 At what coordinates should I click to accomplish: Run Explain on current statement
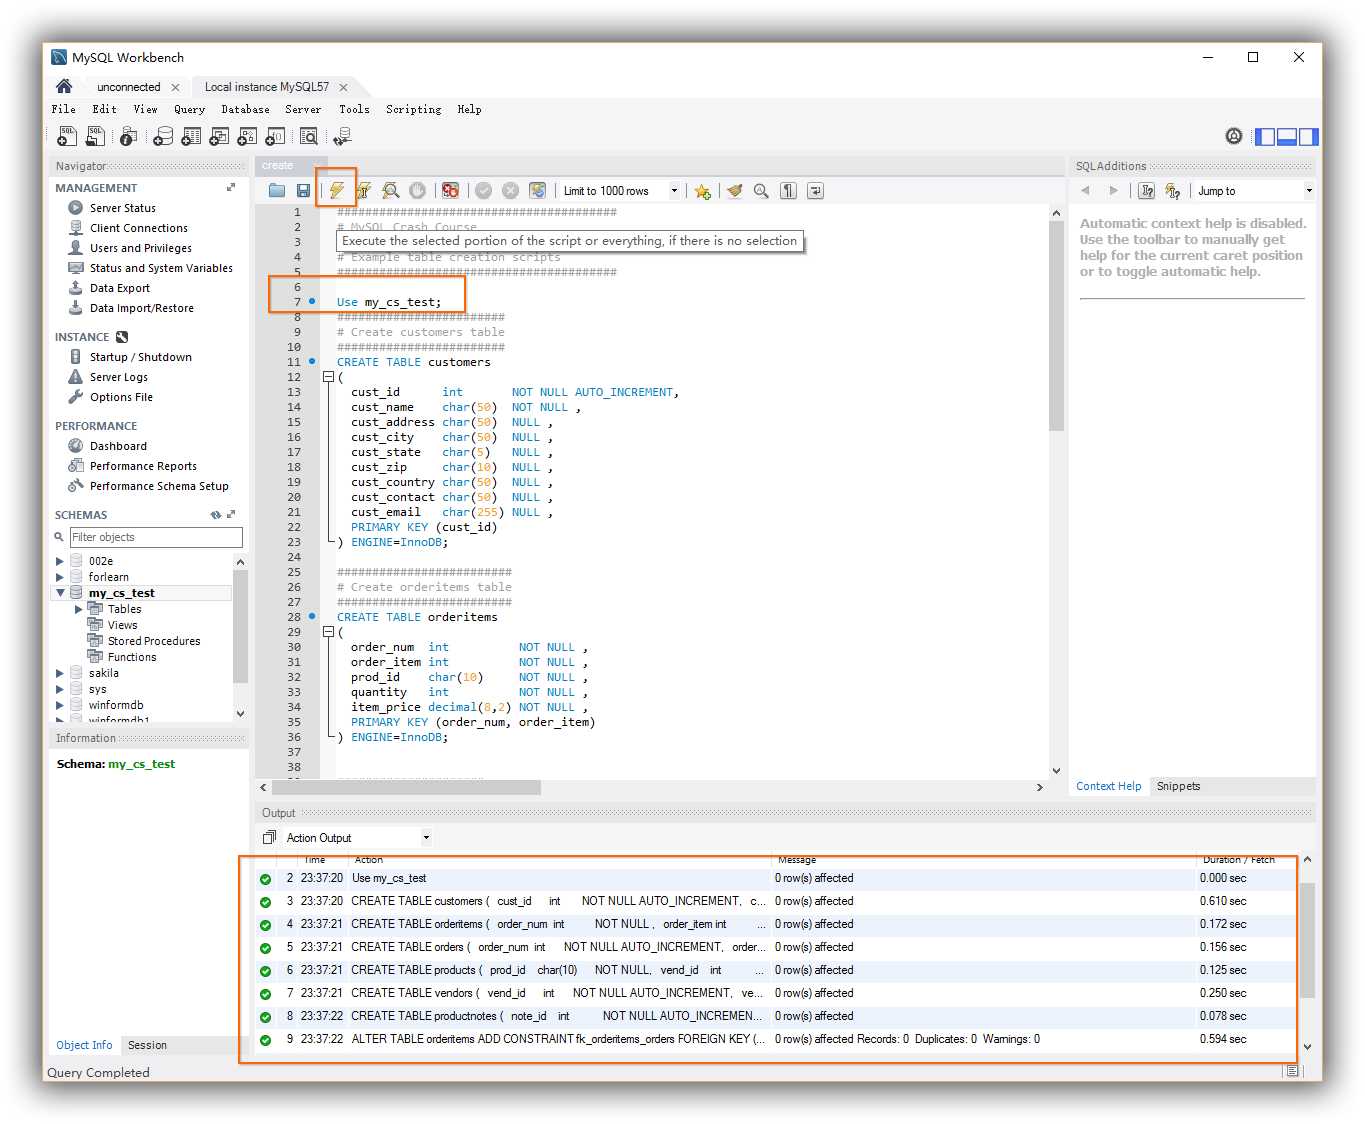tap(391, 190)
